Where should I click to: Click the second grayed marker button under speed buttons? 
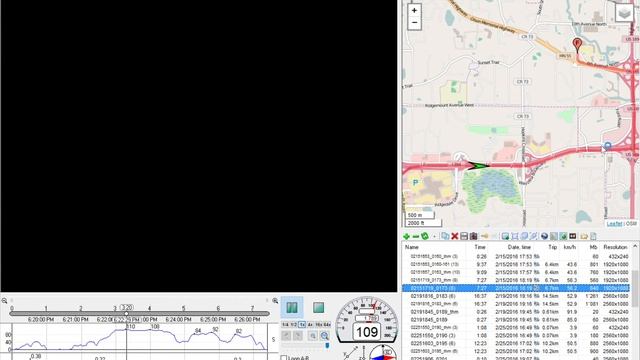[298, 336]
